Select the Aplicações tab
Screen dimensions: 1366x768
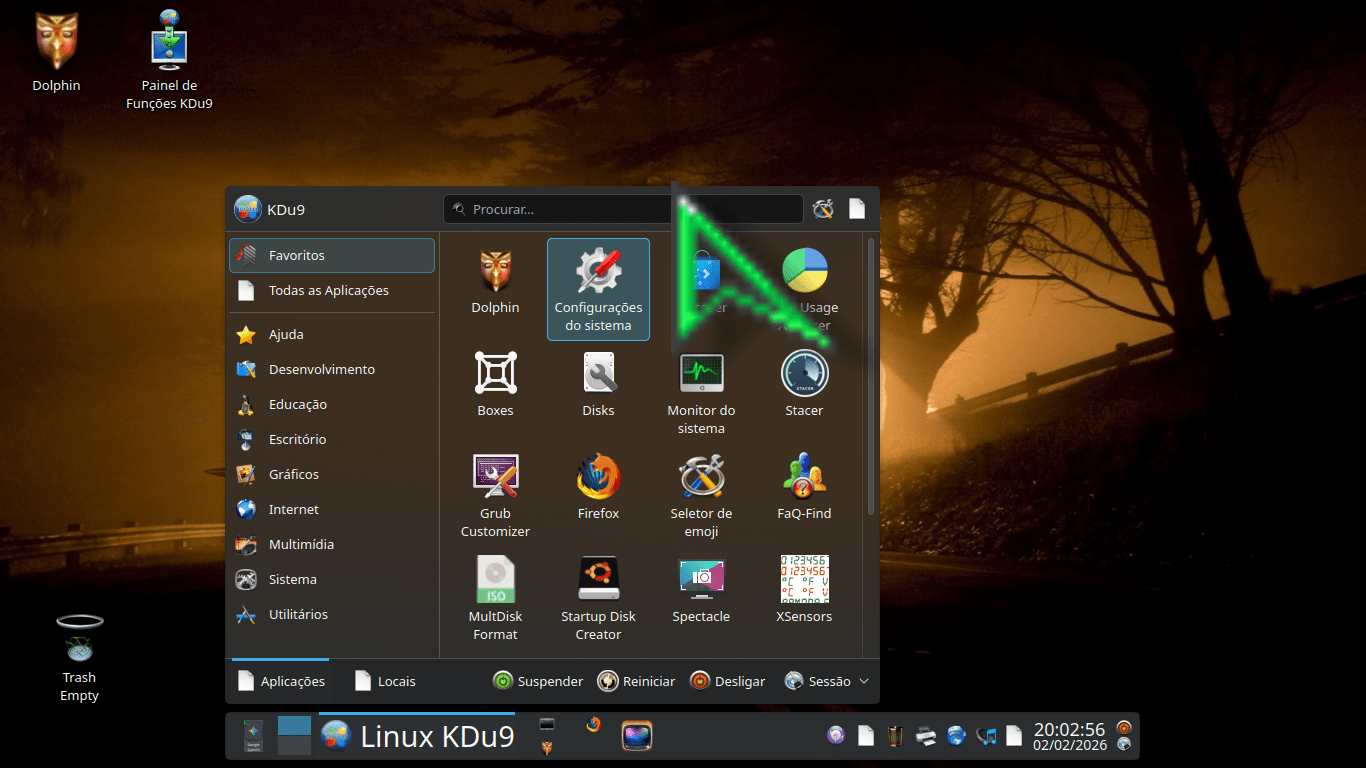[281, 681]
